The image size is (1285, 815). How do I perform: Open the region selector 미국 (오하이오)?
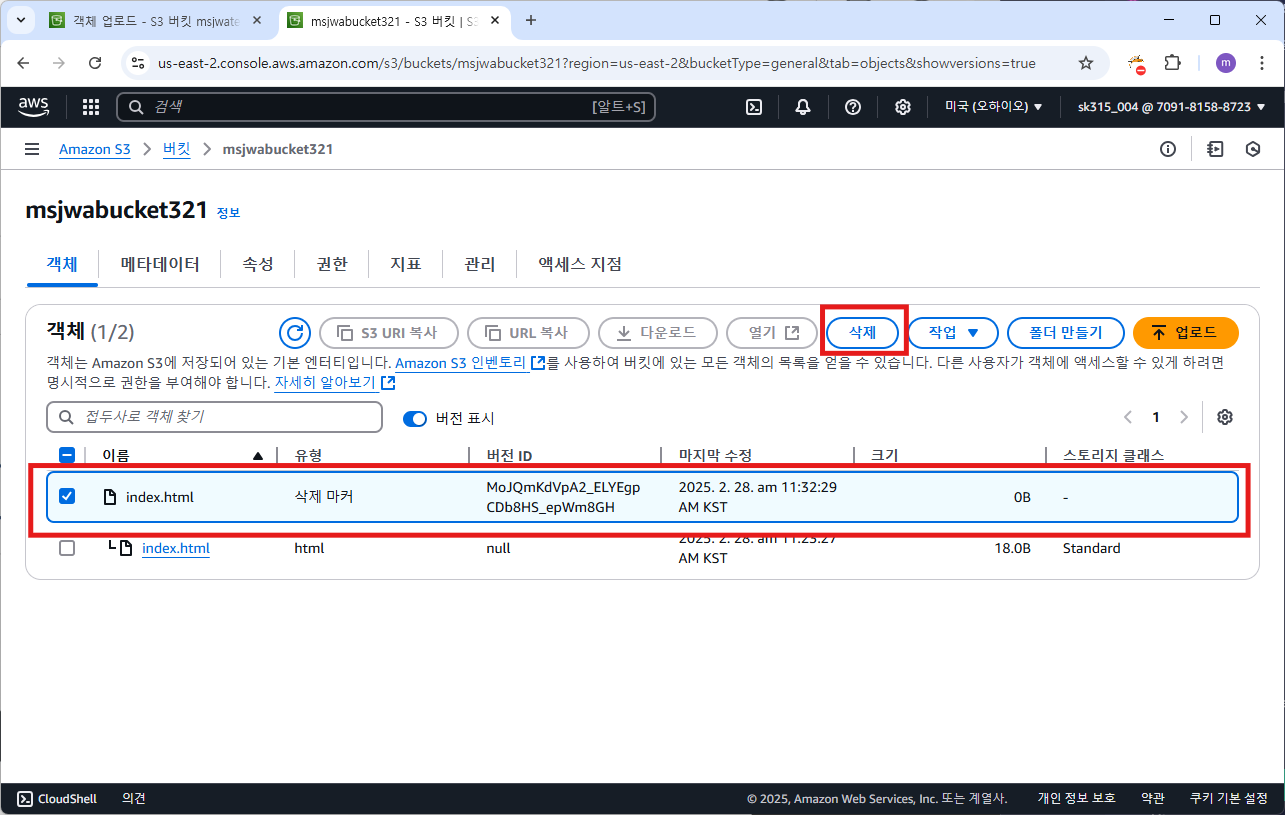(994, 107)
